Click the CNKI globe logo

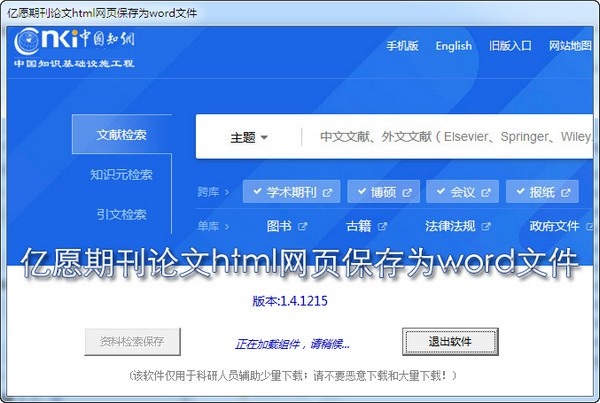click(x=27, y=41)
